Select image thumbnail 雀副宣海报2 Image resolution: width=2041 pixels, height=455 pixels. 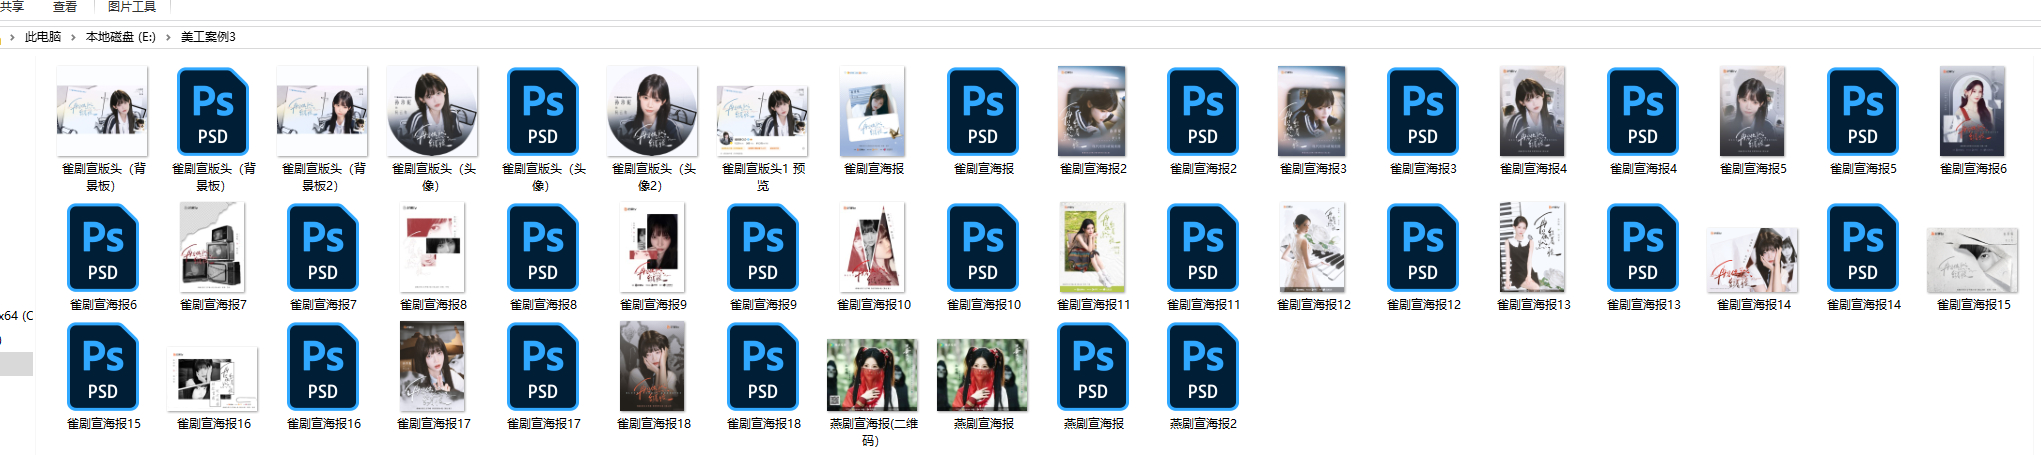1092,111
